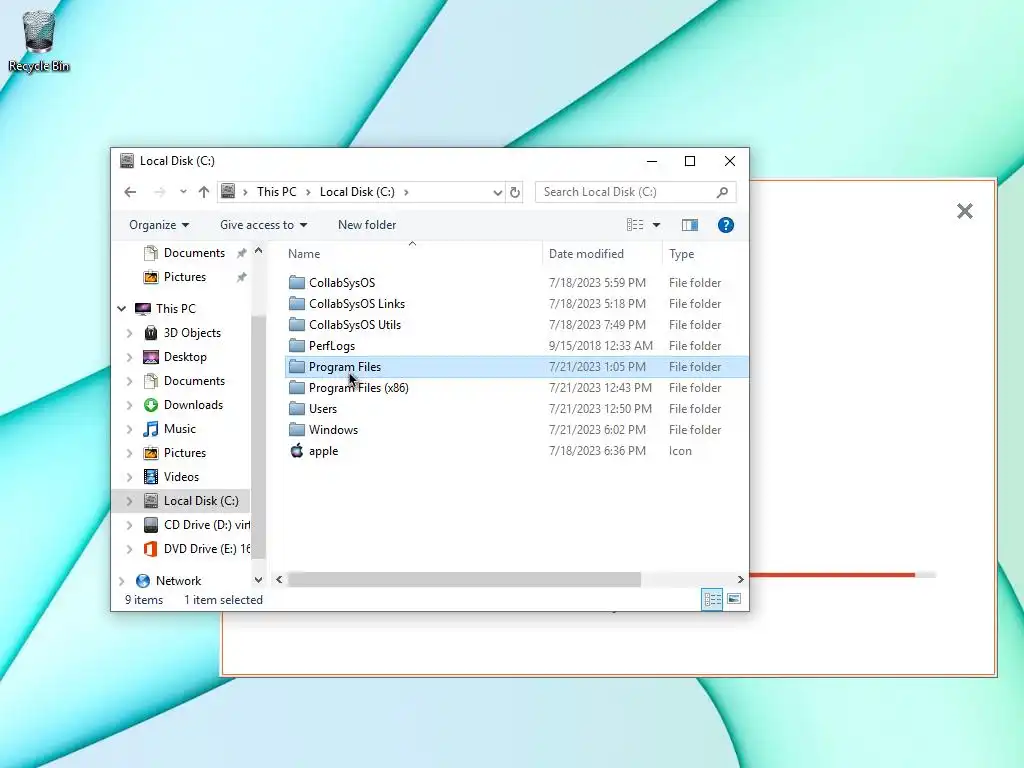The image size is (1024, 768).
Task: Open address bar history dropdown
Action: (x=498, y=192)
